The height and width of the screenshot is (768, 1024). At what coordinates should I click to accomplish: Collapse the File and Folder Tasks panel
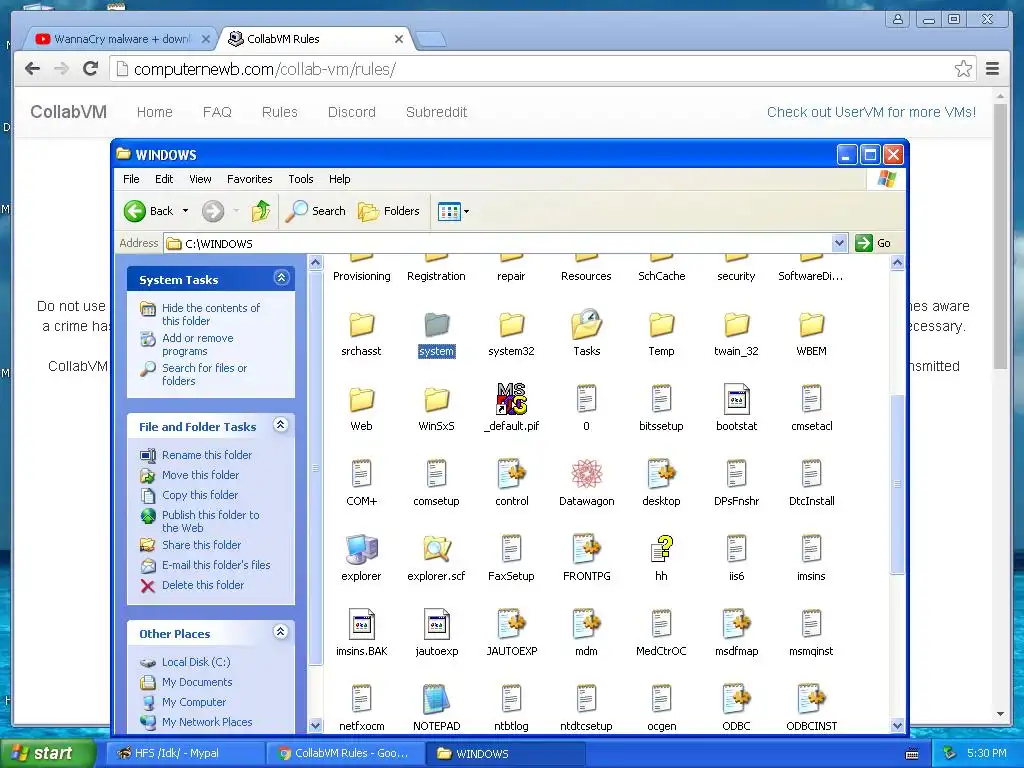[281, 425]
